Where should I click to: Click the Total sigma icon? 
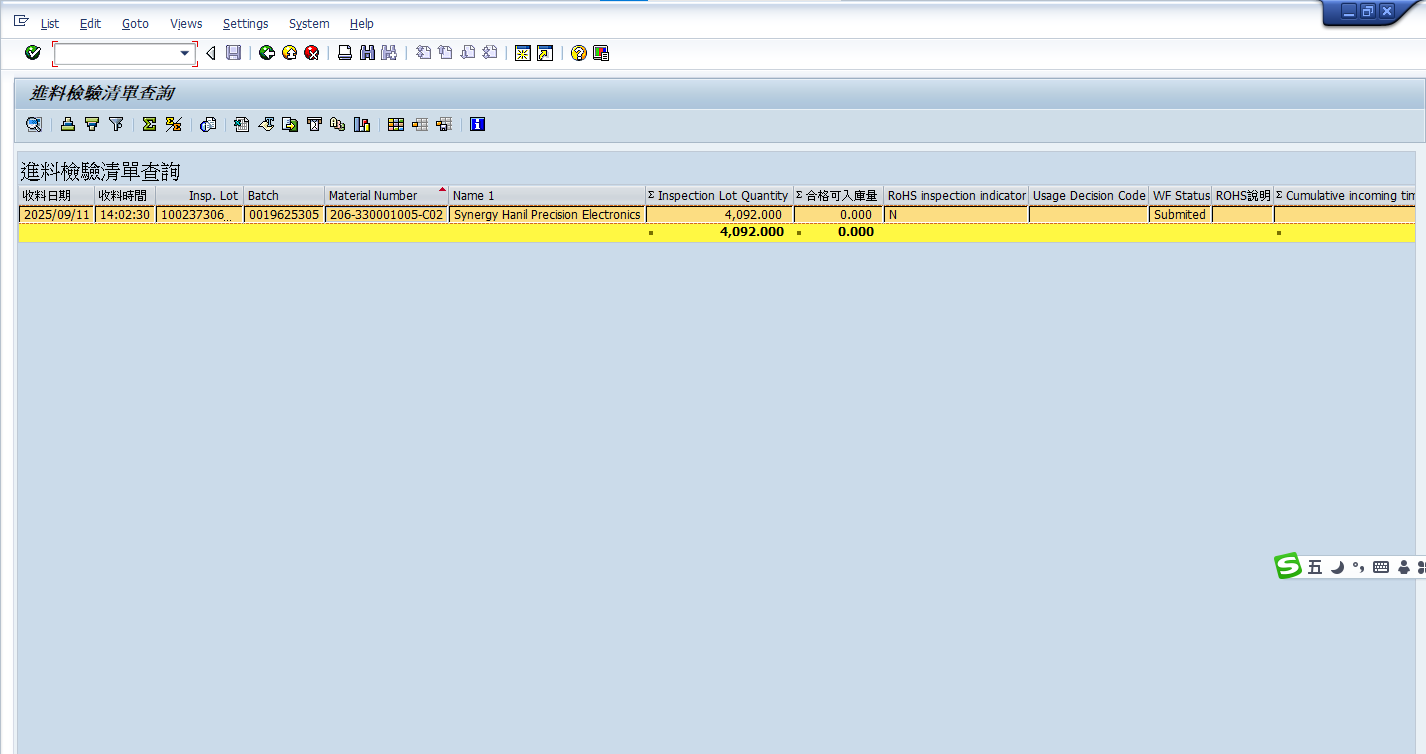pos(149,125)
